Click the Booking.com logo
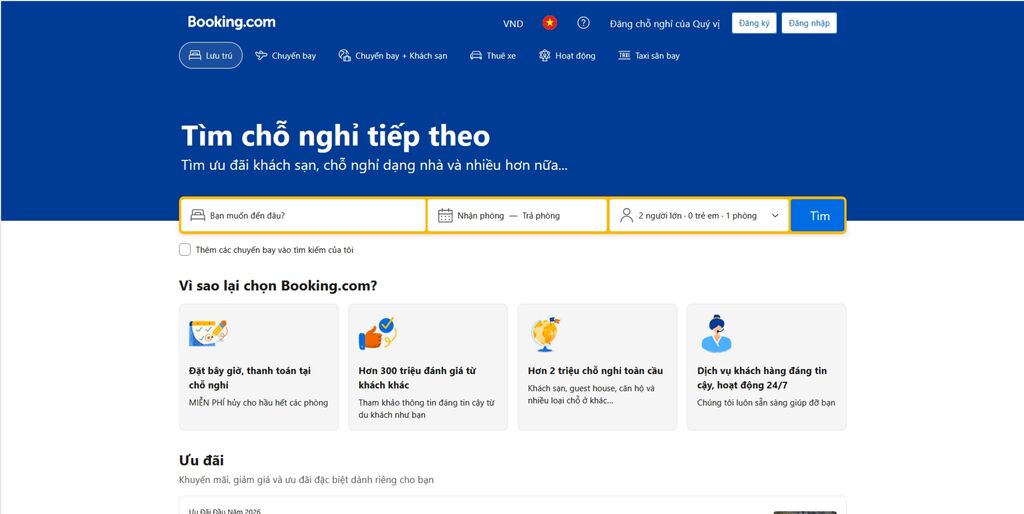Viewport: 1024px width, 514px height. [x=231, y=22]
